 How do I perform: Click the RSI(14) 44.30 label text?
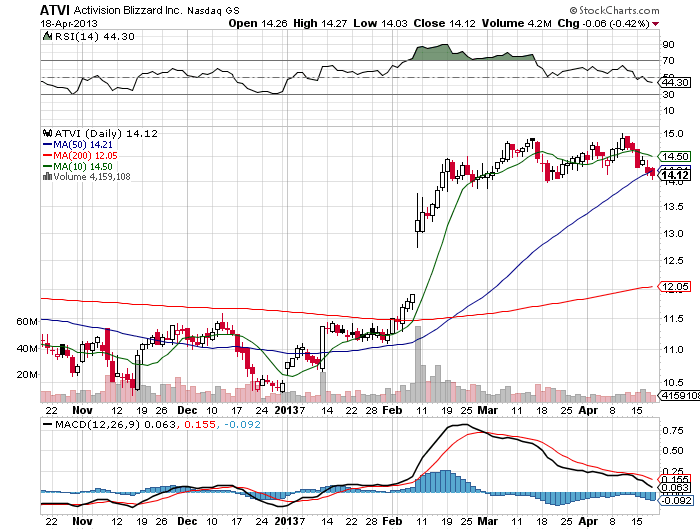(95, 37)
